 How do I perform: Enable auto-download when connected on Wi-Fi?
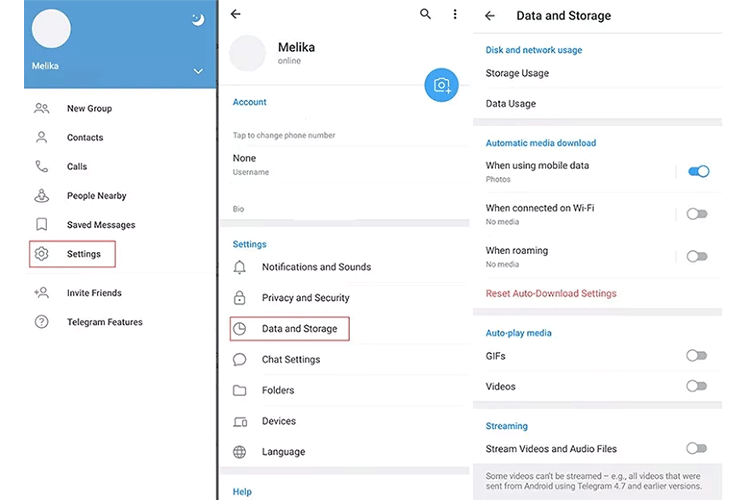[697, 214]
